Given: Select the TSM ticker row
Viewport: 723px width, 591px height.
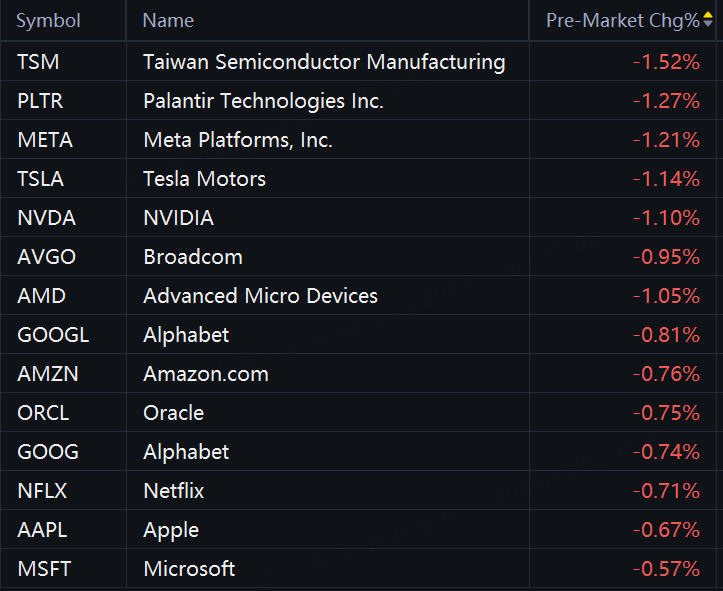Looking at the screenshot, I should (x=38, y=62).
